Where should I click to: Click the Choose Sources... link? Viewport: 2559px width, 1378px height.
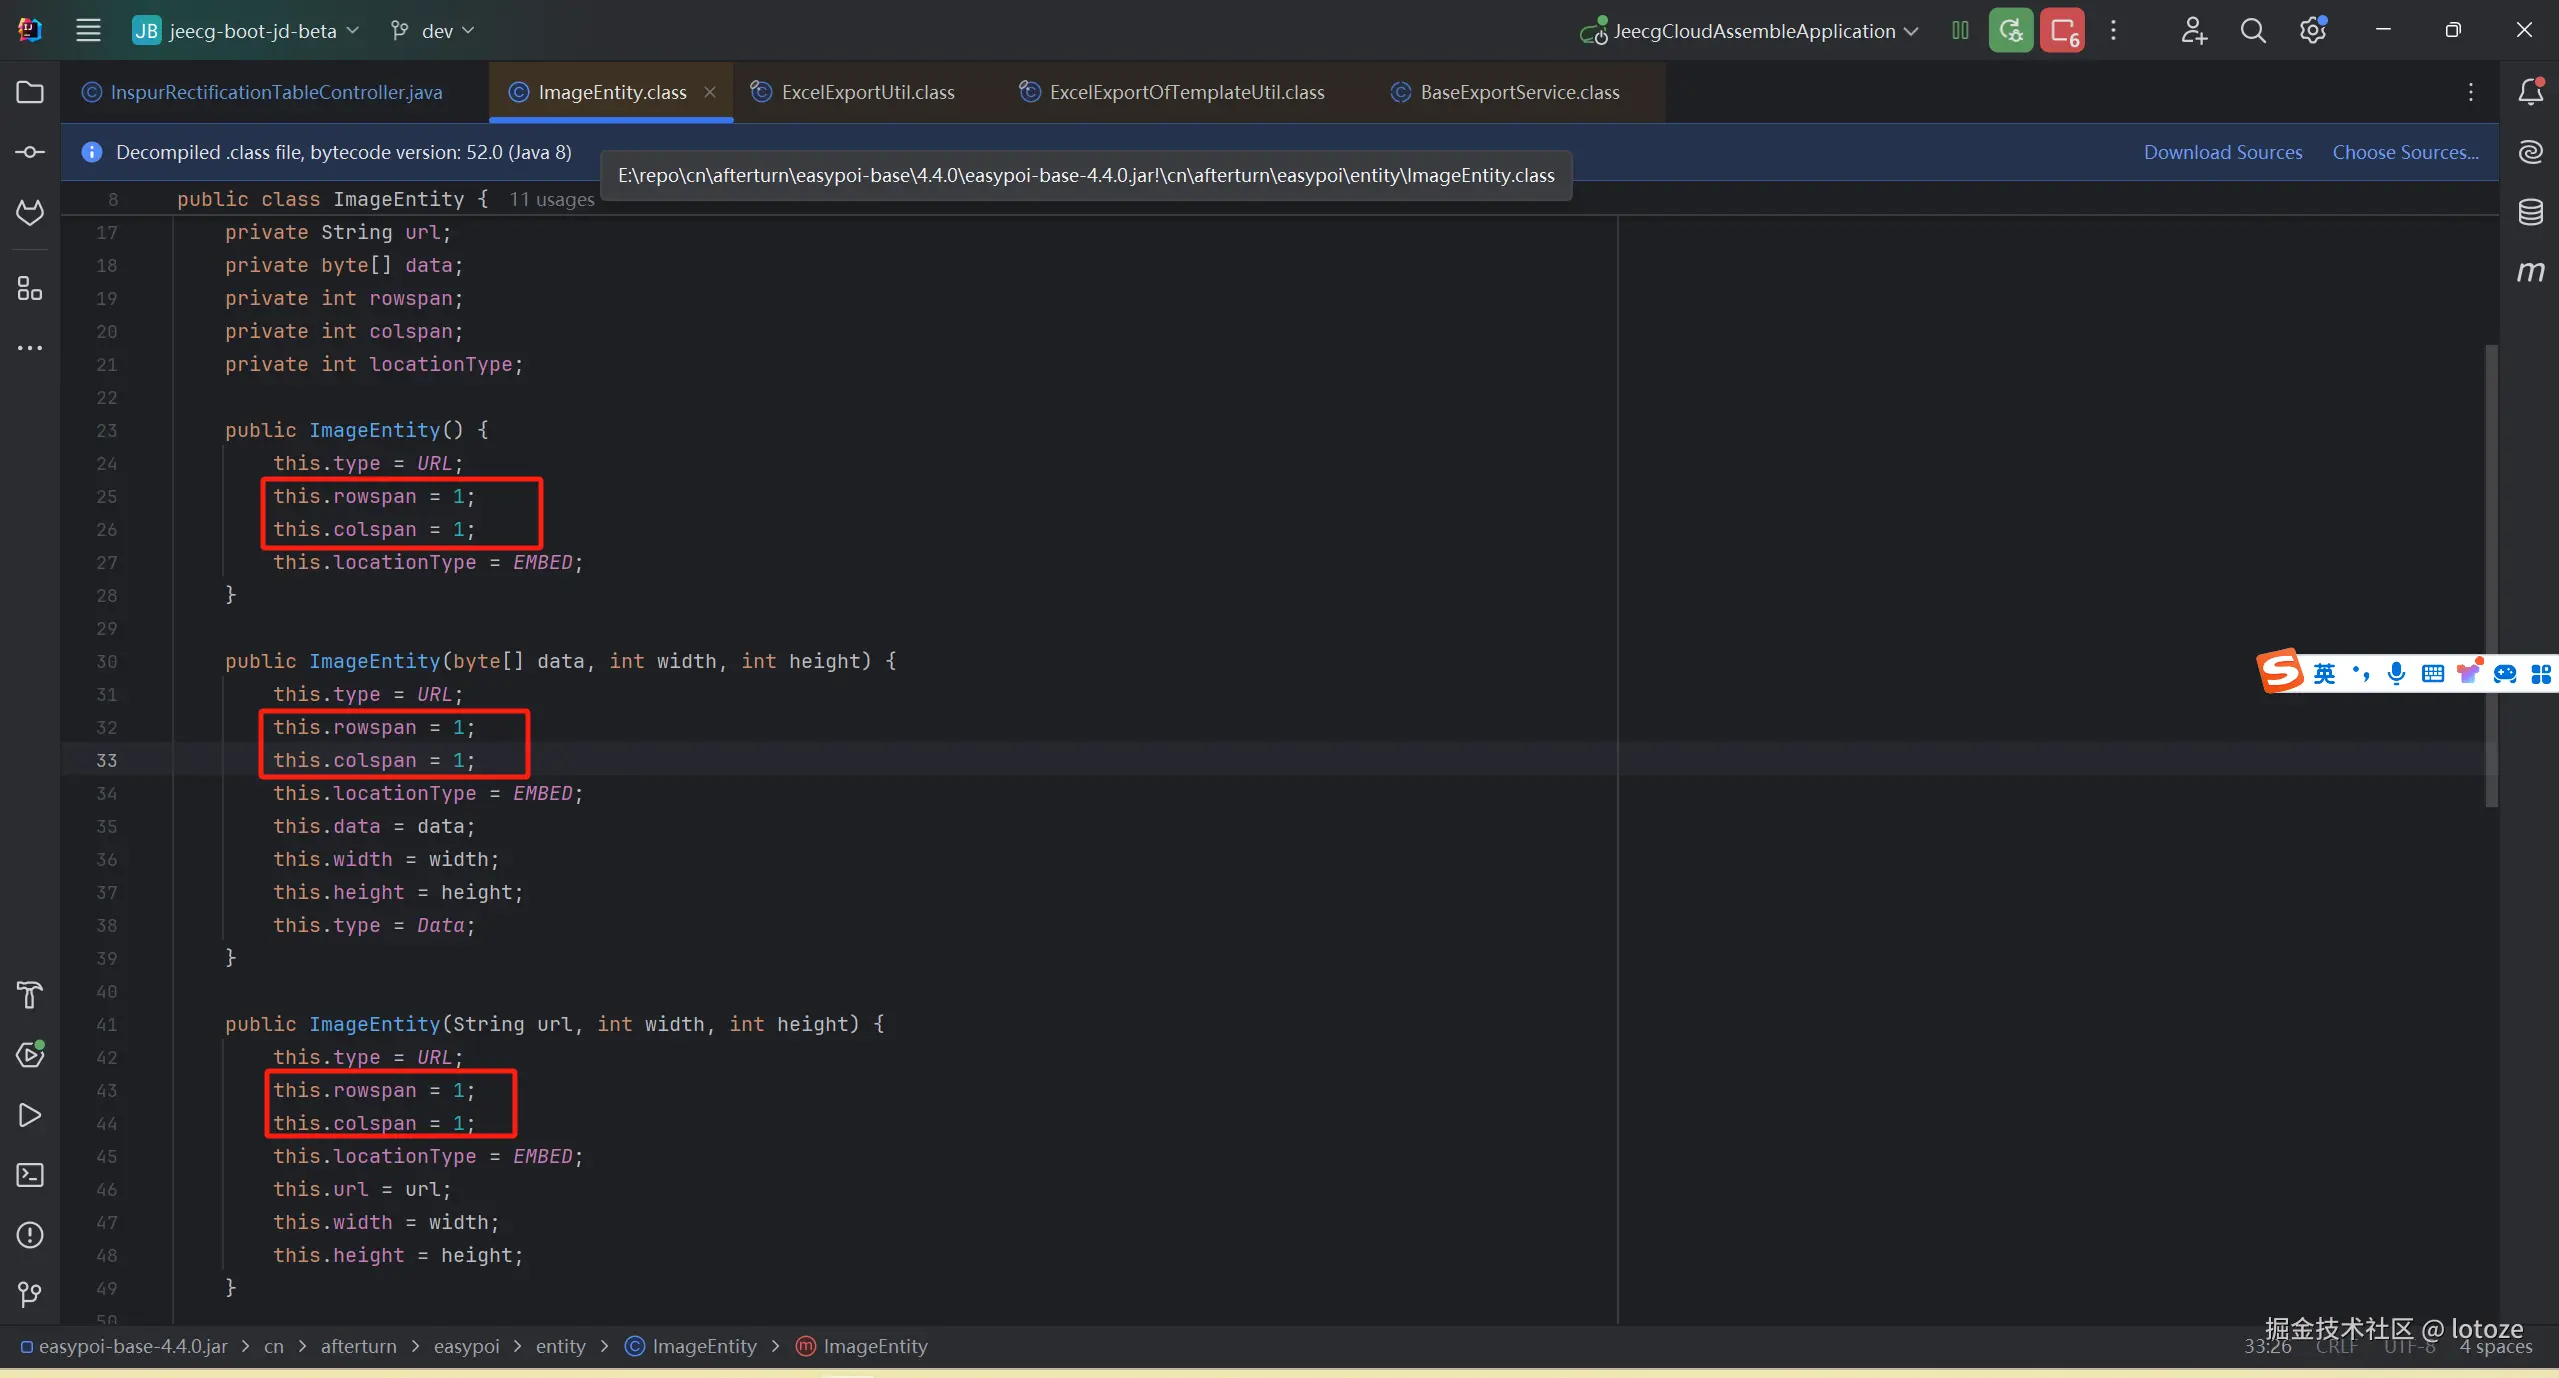click(x=2405, y=152)
